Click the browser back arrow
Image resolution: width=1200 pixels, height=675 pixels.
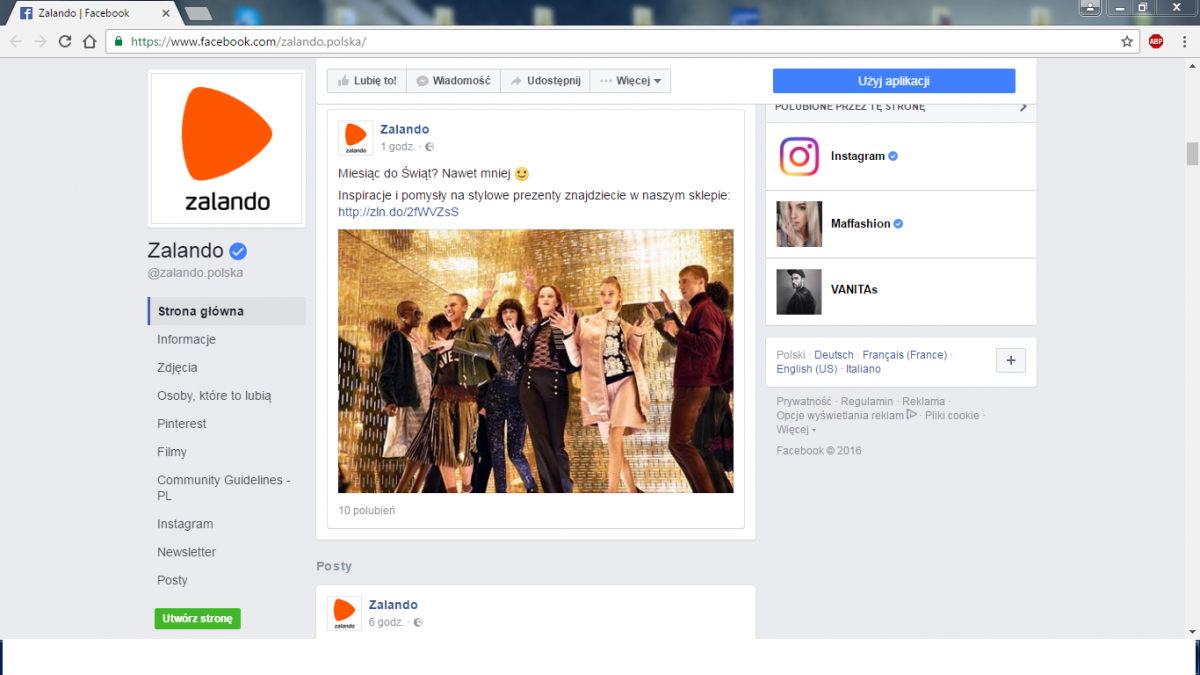[15, 41]
